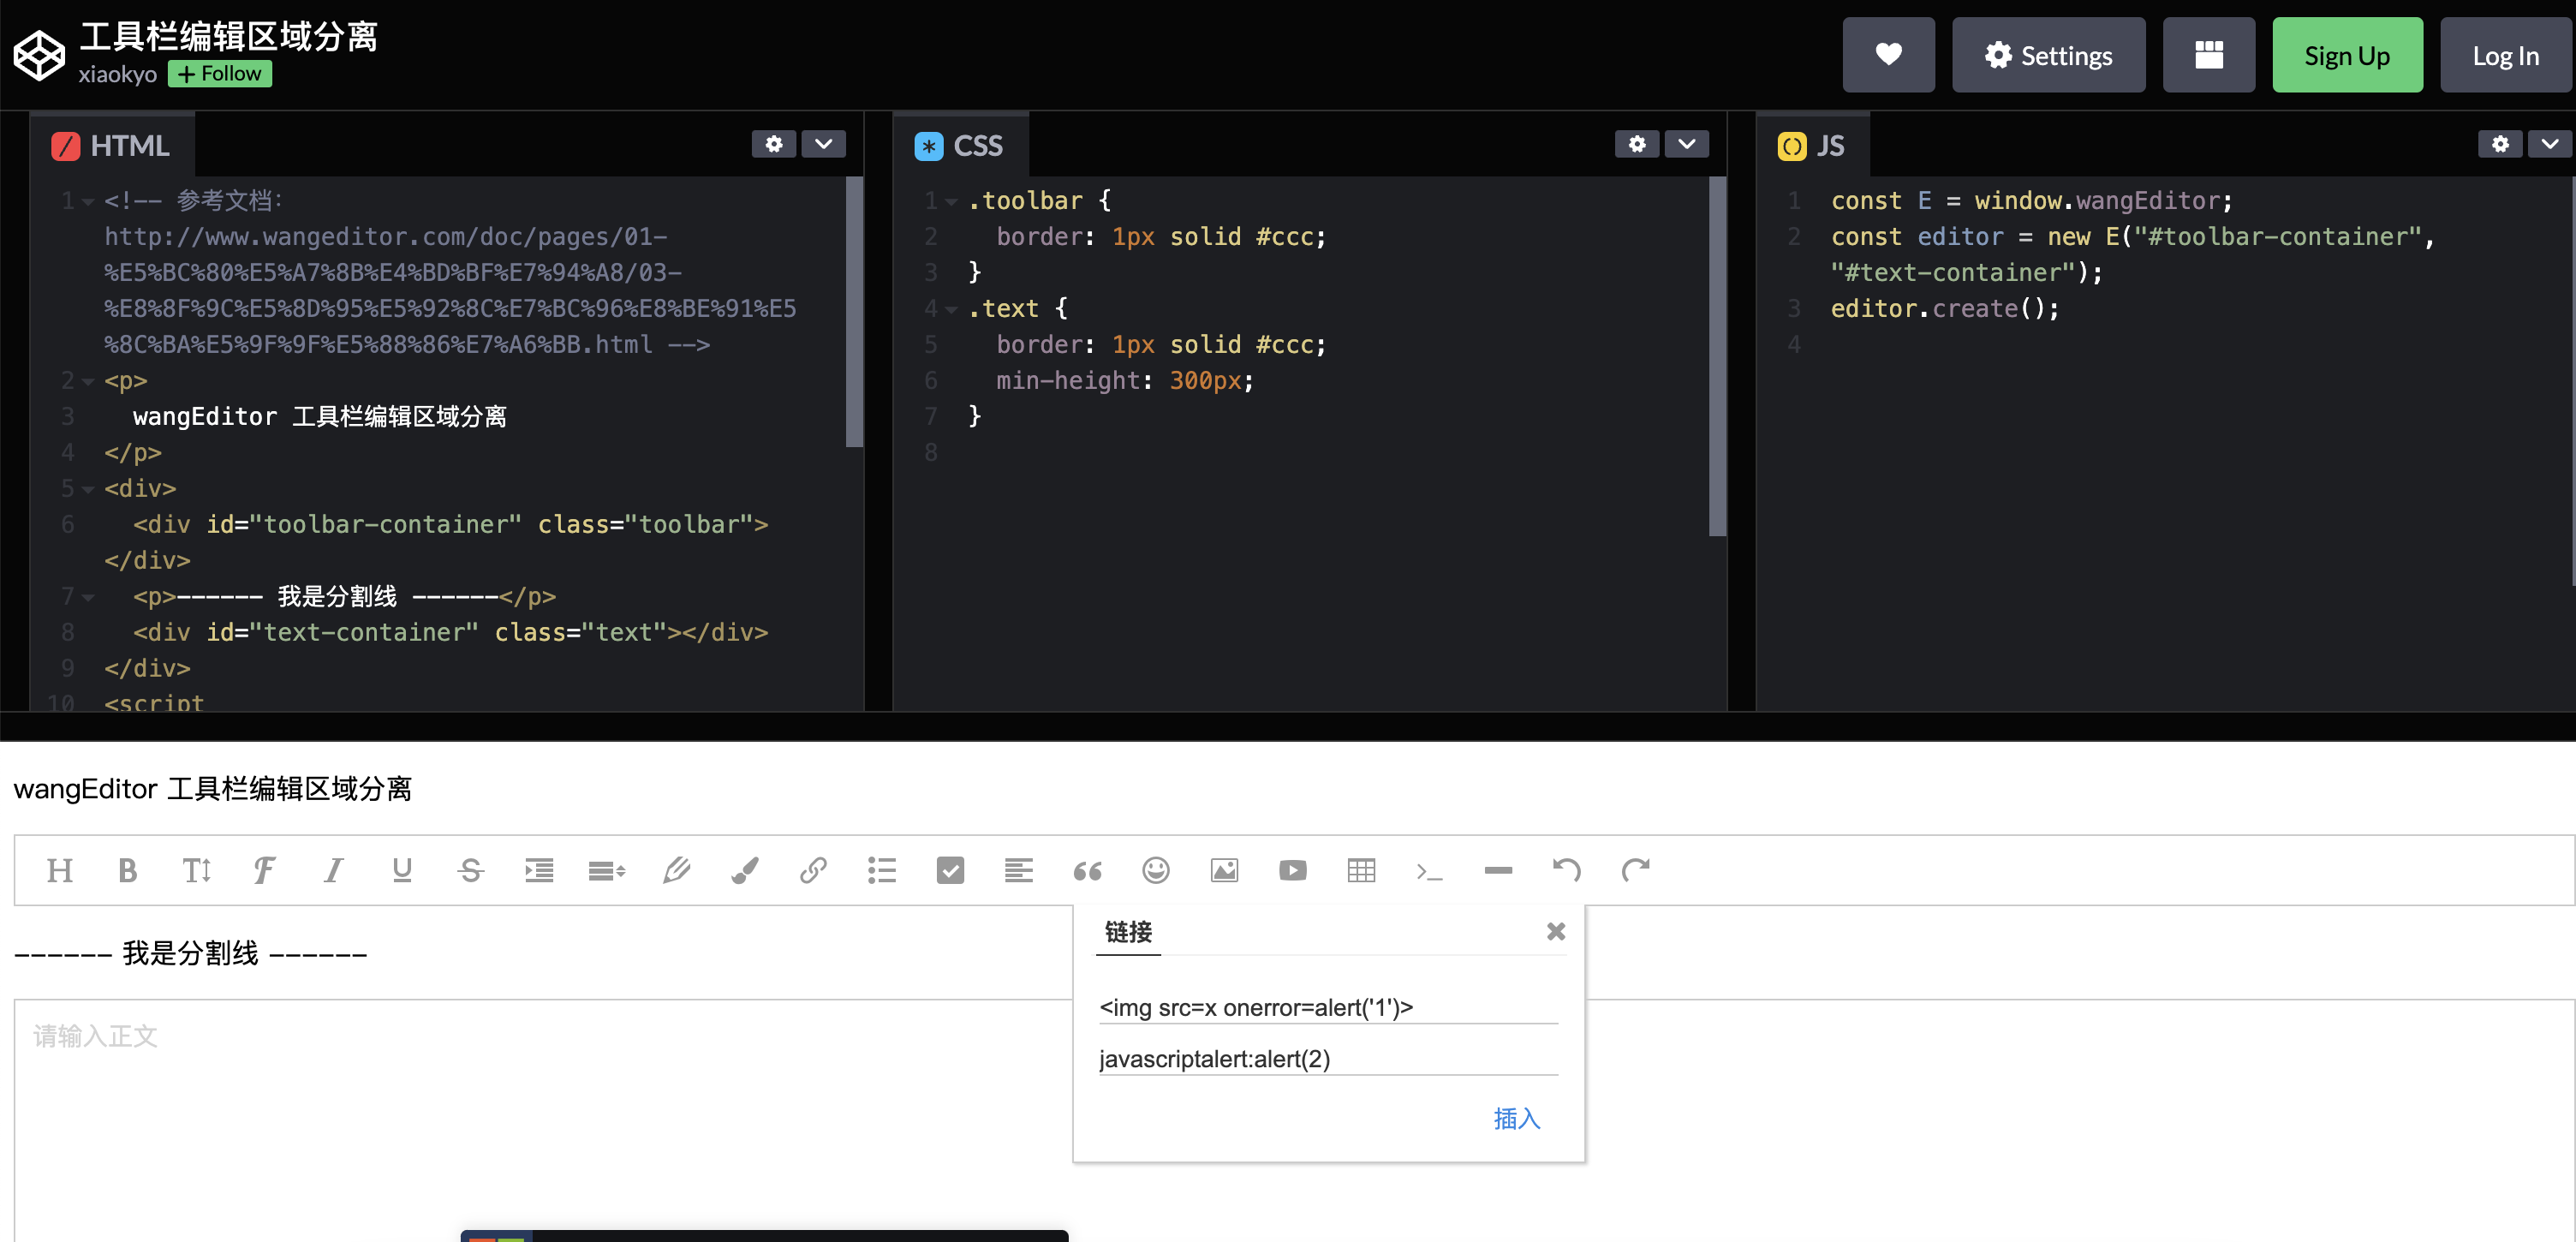2576x1242 pixels.
Task: Follow user xiaokyo
Action: click(x=220, y=73)
